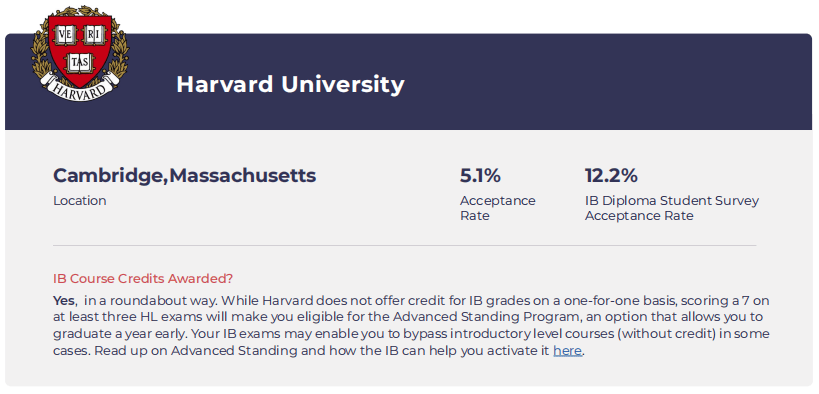Click the 12.2% IB survey rate figure
The width and height of the screenshot is (819, 394).
point(611,176)
